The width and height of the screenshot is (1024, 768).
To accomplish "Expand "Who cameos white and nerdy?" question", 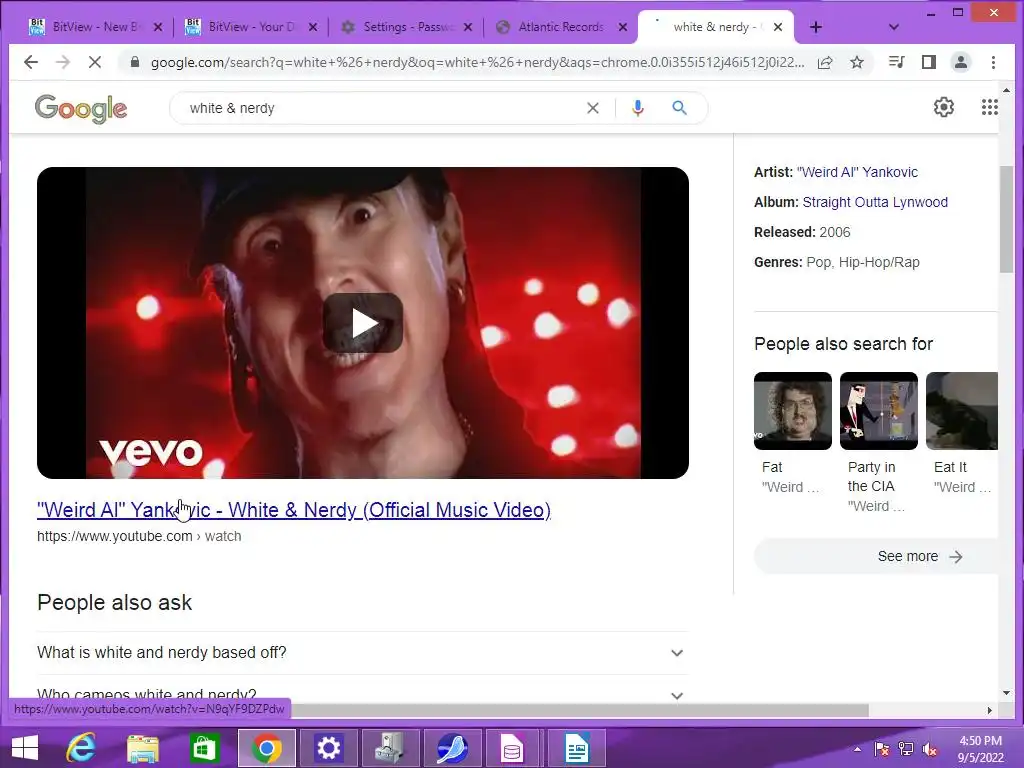I will (x=362, y=694).
